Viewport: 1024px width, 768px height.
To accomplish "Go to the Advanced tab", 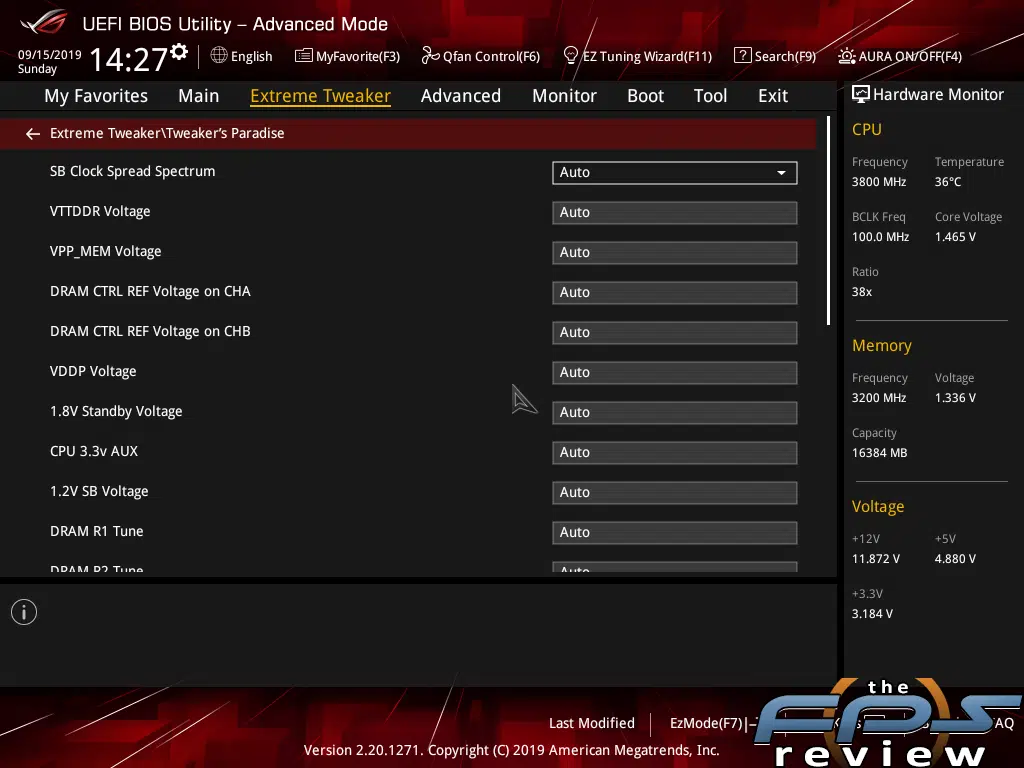I will (461, 96).
